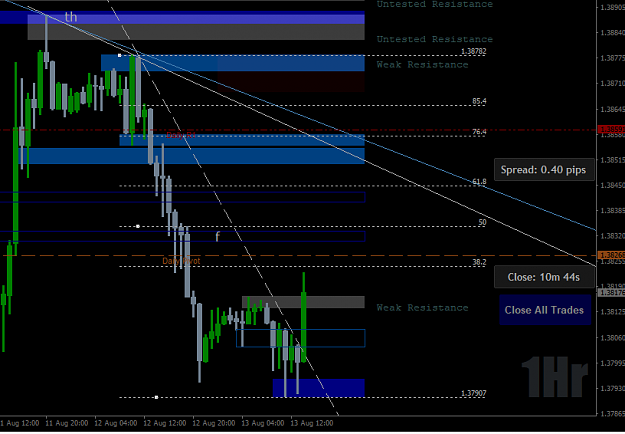Click the 'th' text label in top zone
The width and height of the screenshot is (625, 434).
point(71,17)
